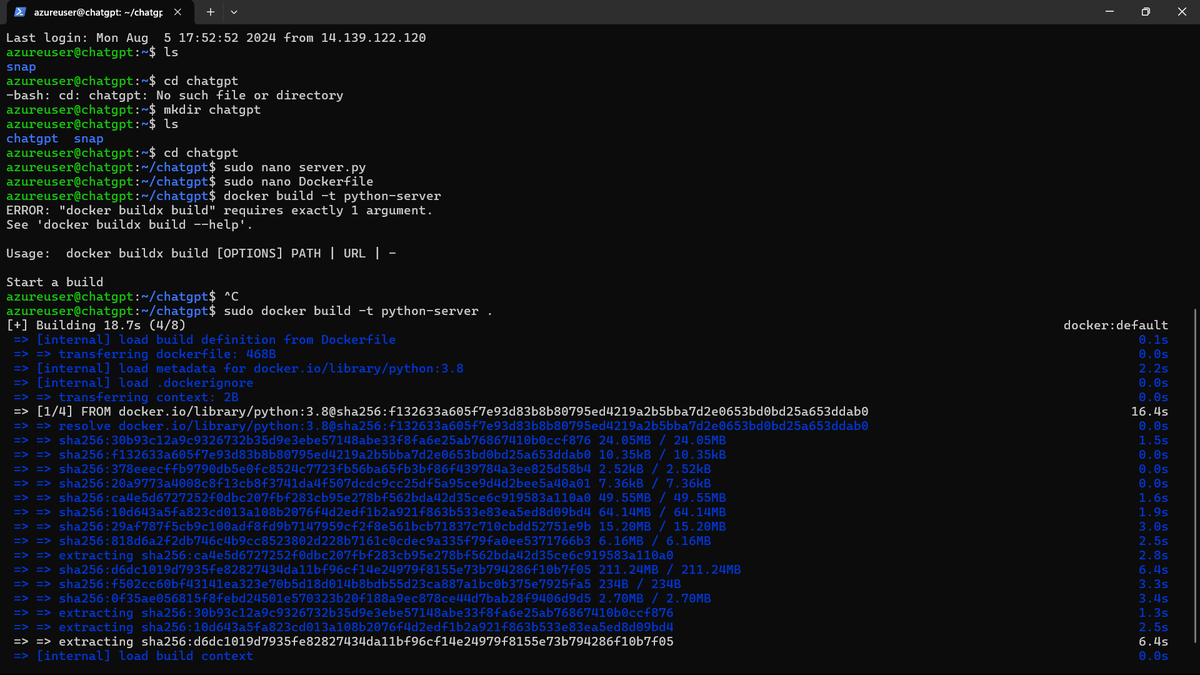Select the azureuser@chatgpt terminal tab
The height and width of the screenshot is (675, 1200).
(x=96, y=12)
